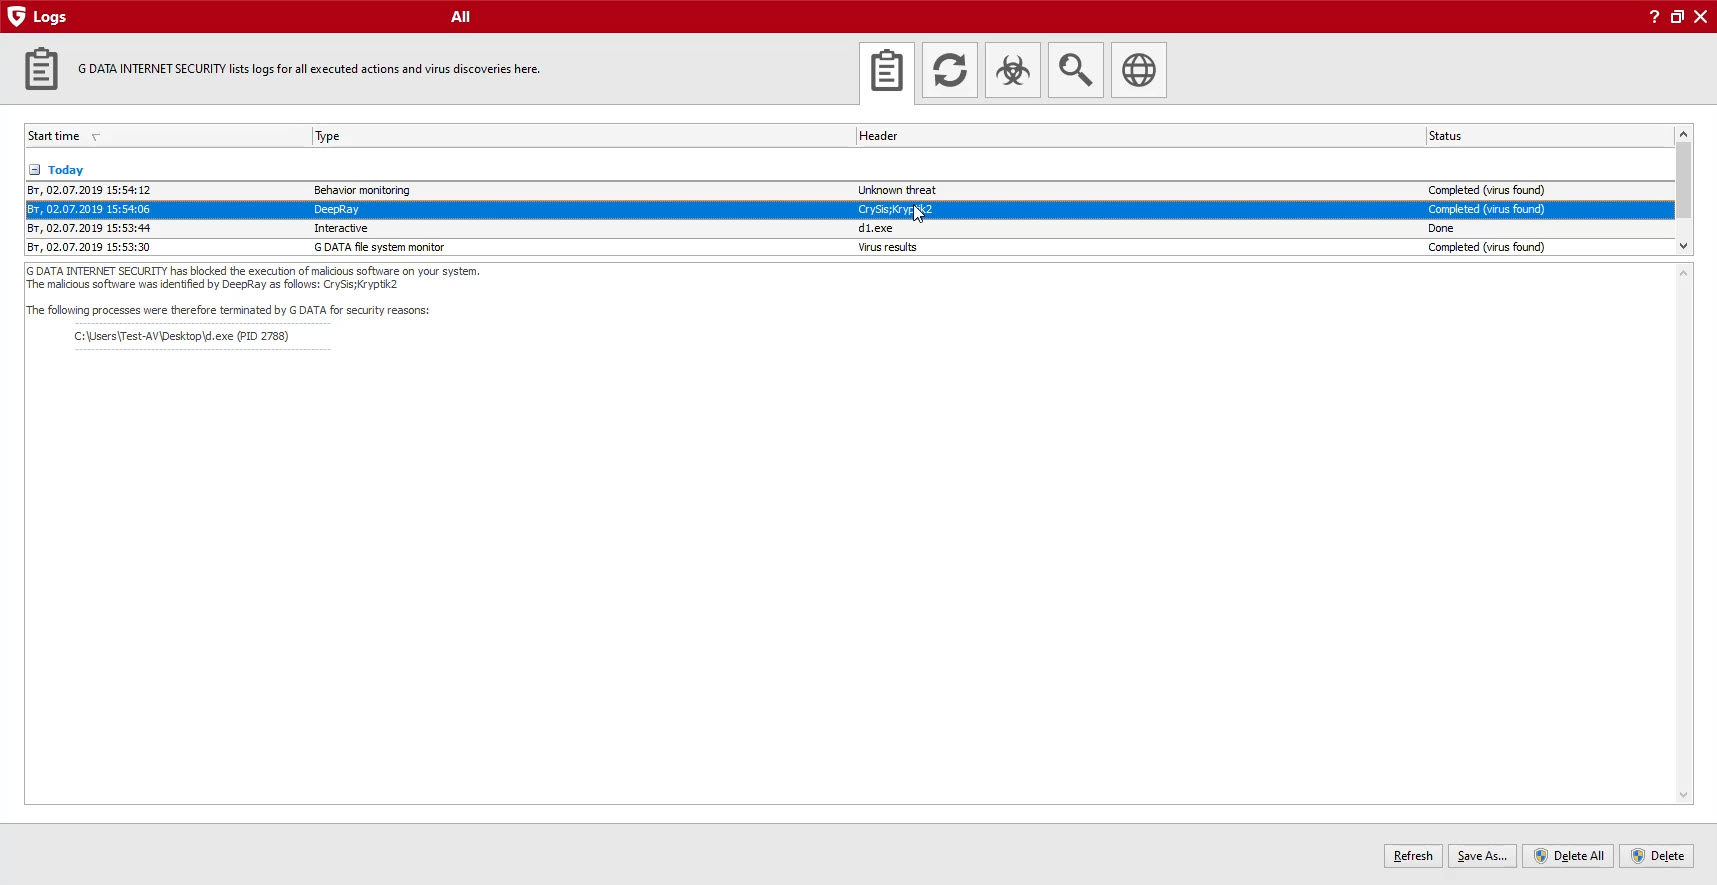
Task: Select the DeepRay log entry
Action: coord(850,209)
